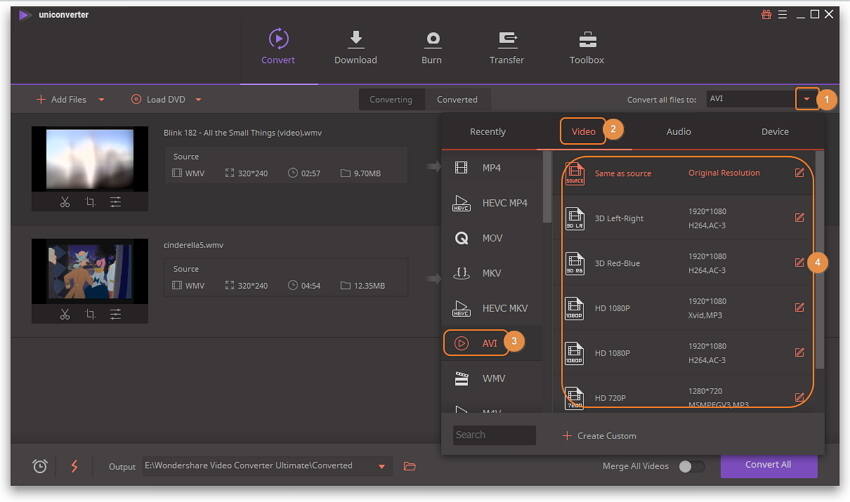Open effects settings for Blink 182 video

pos(115,202)
